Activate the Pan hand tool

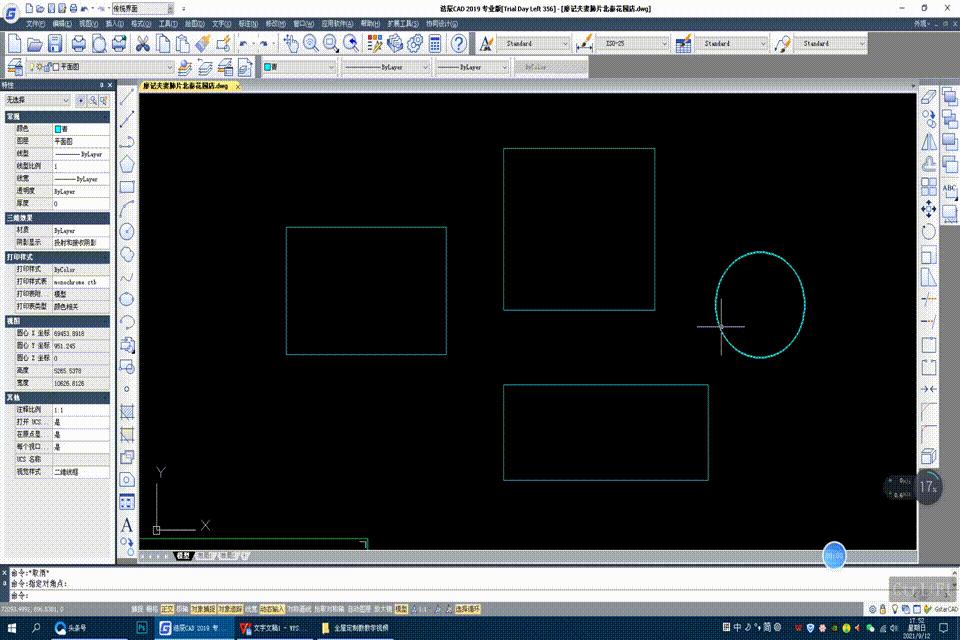tap(290, 43)
